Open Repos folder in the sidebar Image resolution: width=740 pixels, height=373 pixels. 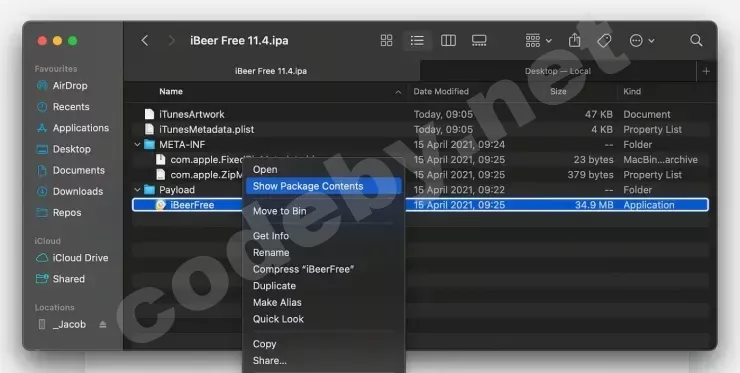click(59, 213)
